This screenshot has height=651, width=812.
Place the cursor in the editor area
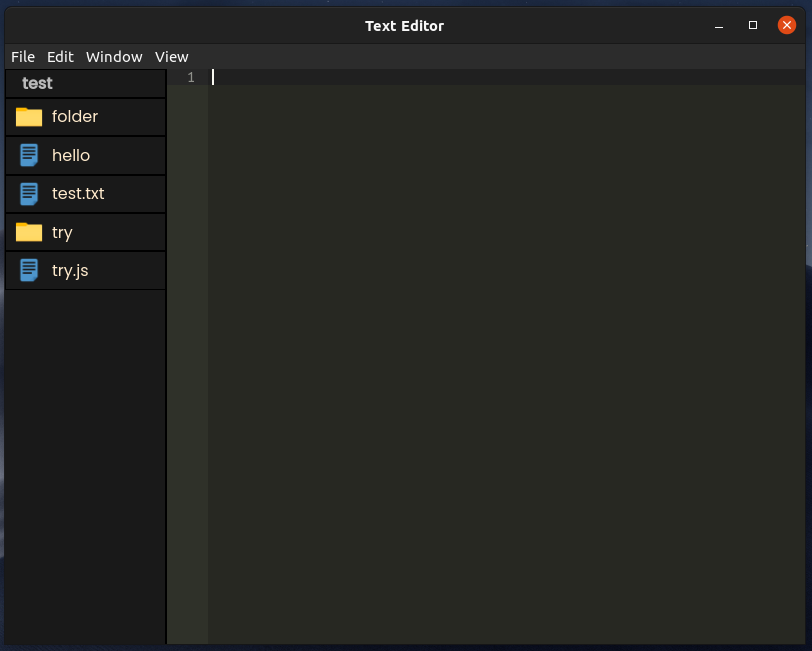[450, 300]
